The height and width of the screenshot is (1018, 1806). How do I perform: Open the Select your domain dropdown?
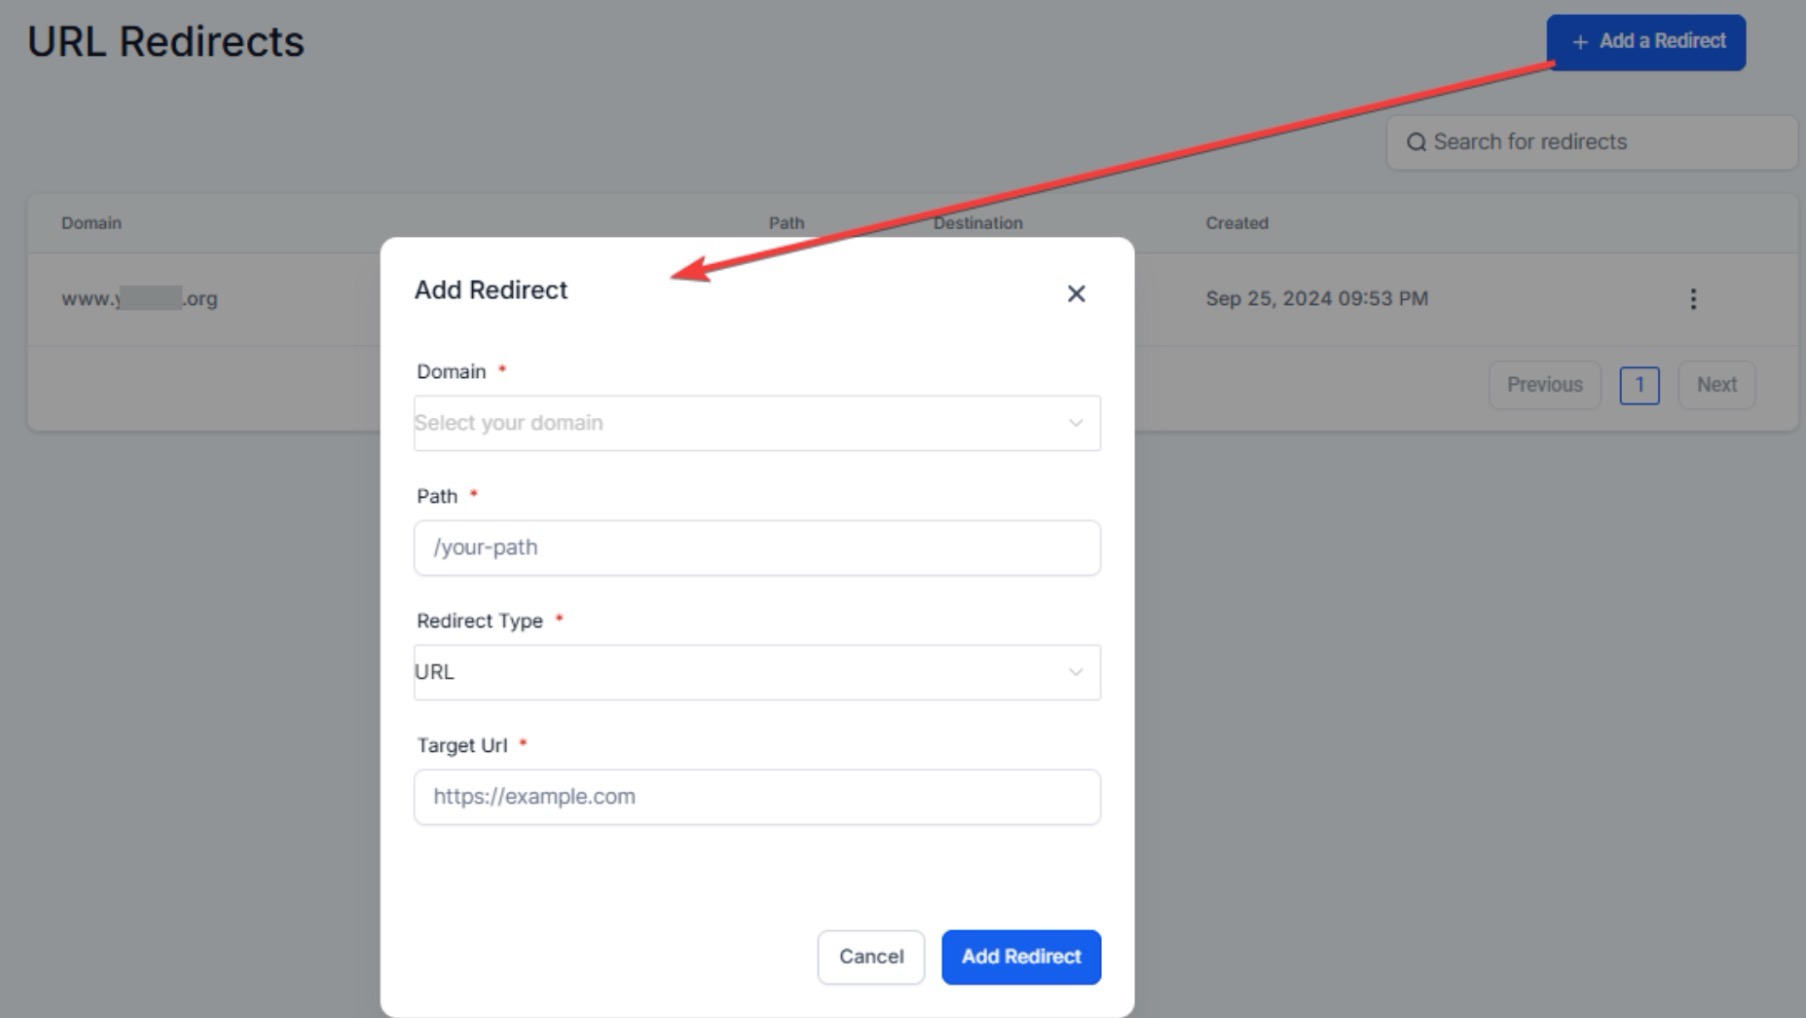(756, 423)
